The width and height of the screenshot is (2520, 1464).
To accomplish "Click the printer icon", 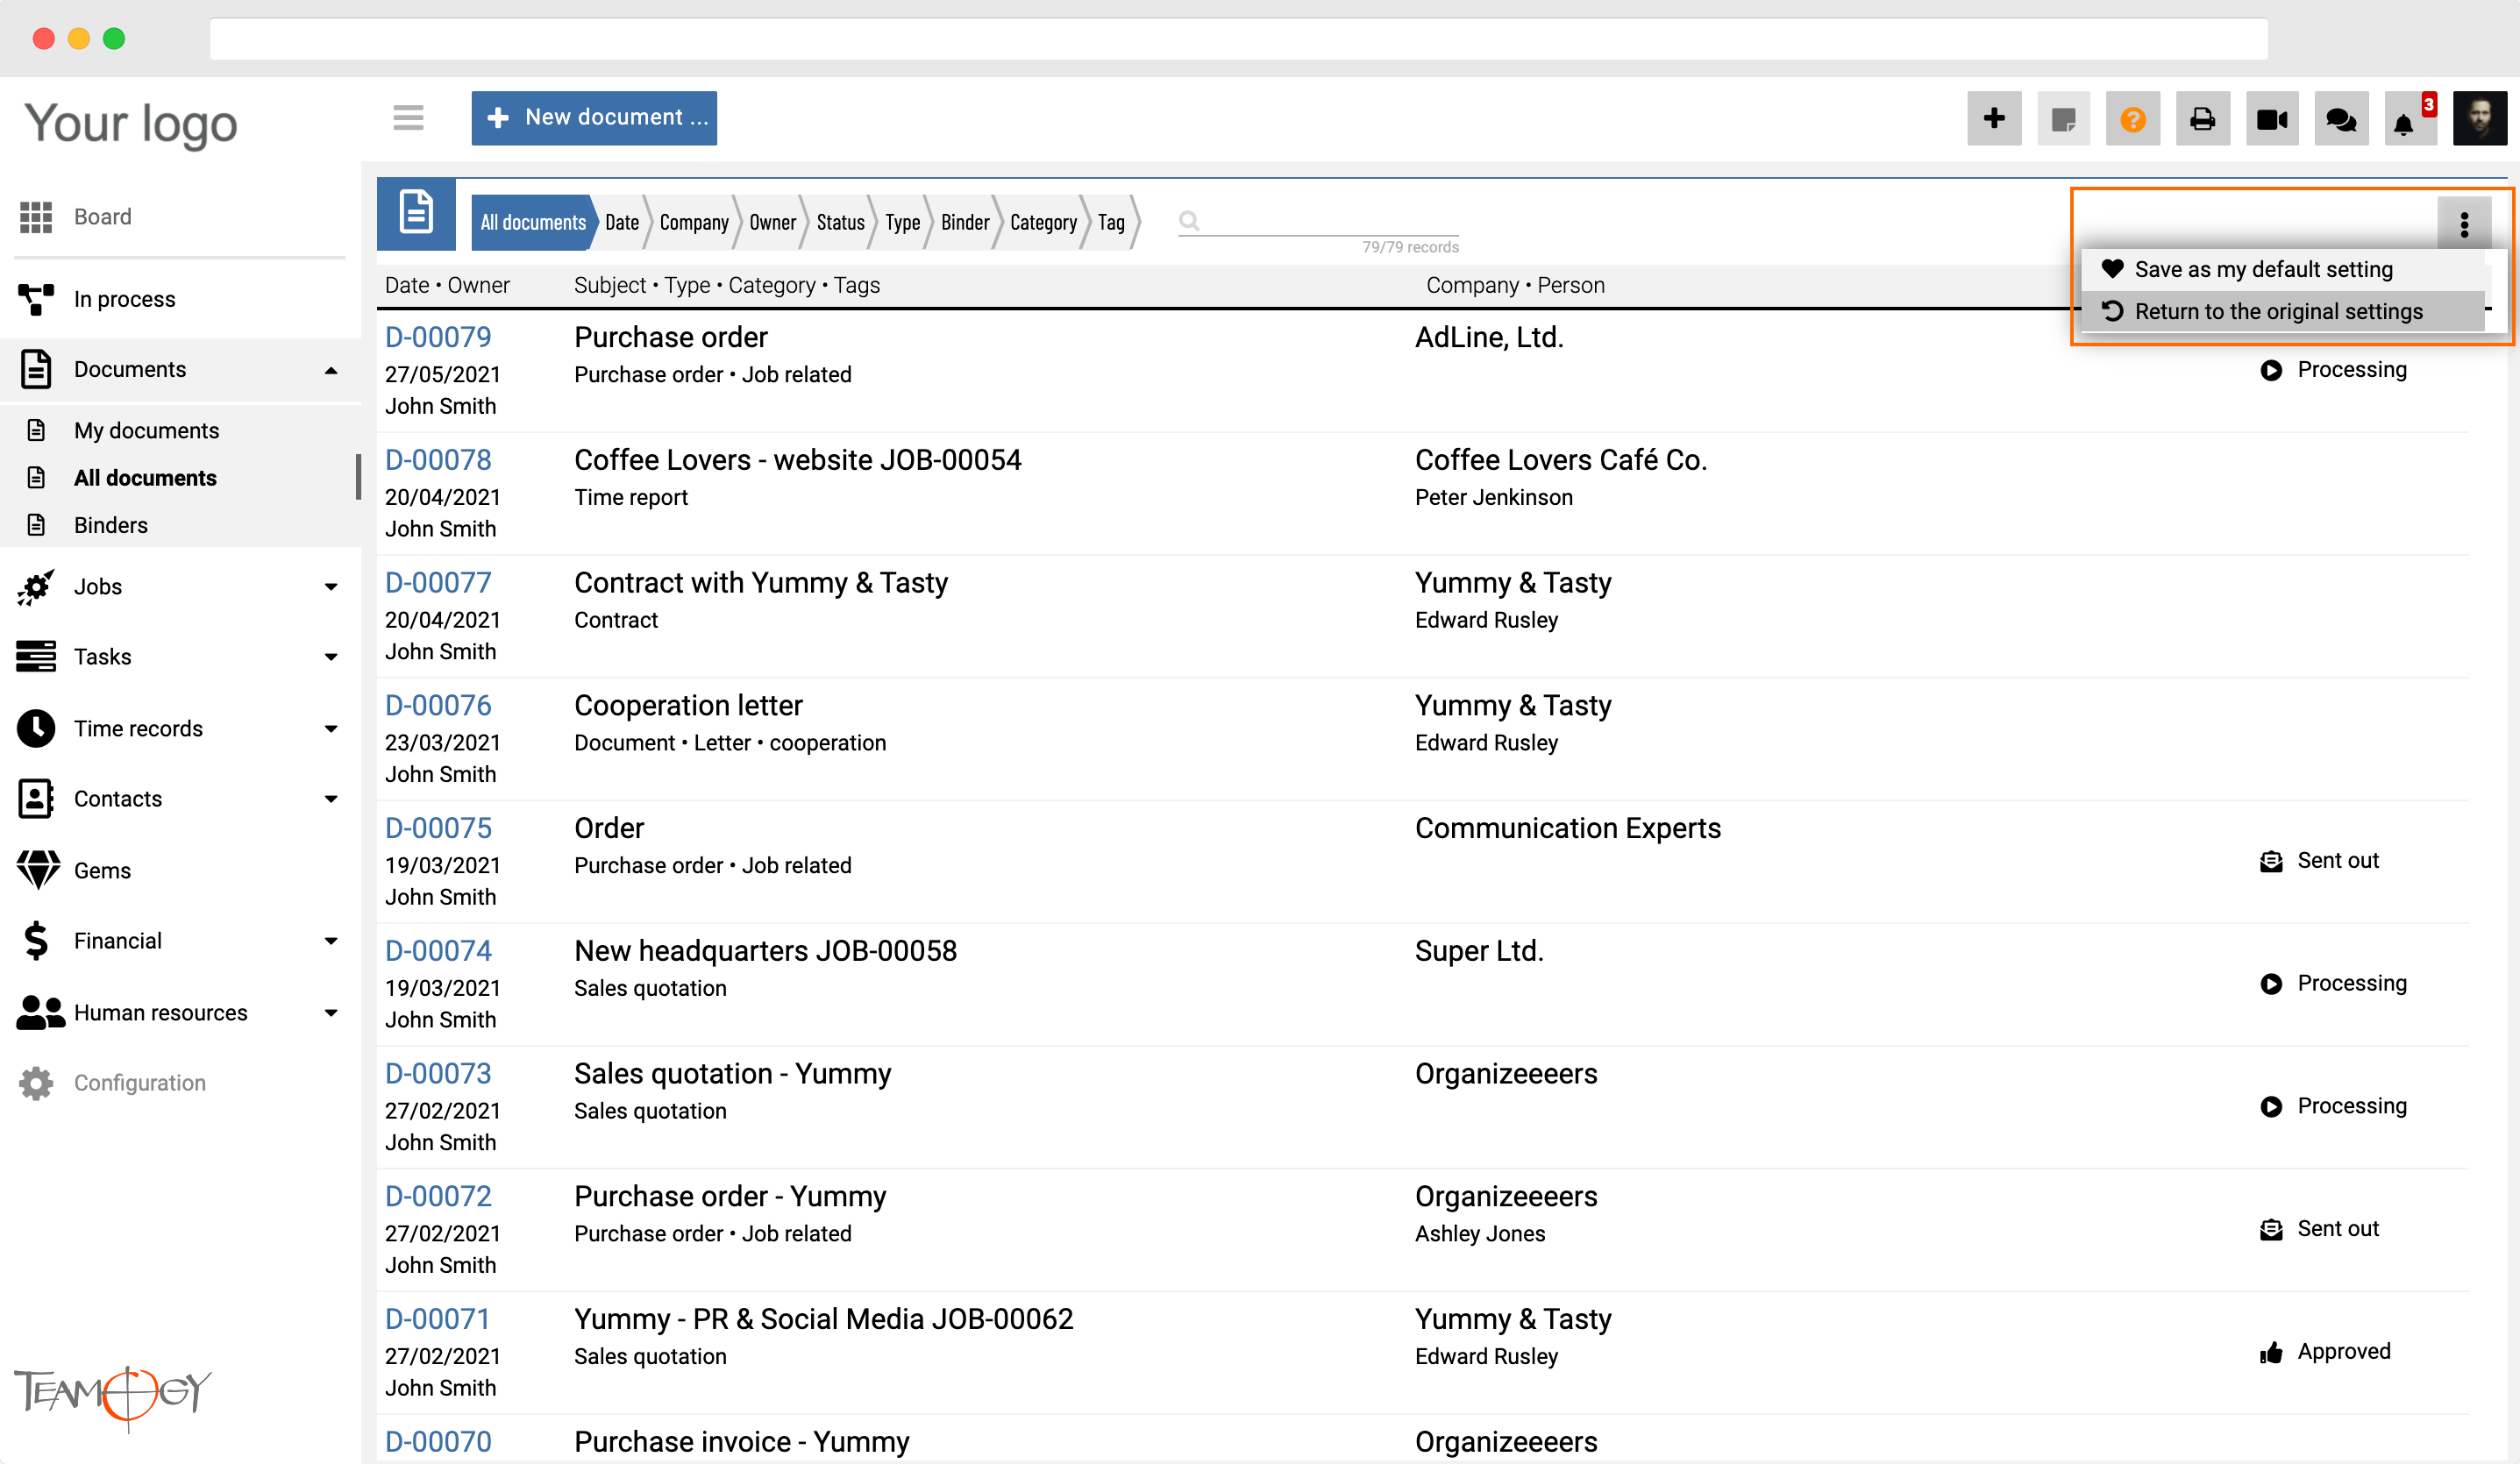I will tap(2202, 119).
